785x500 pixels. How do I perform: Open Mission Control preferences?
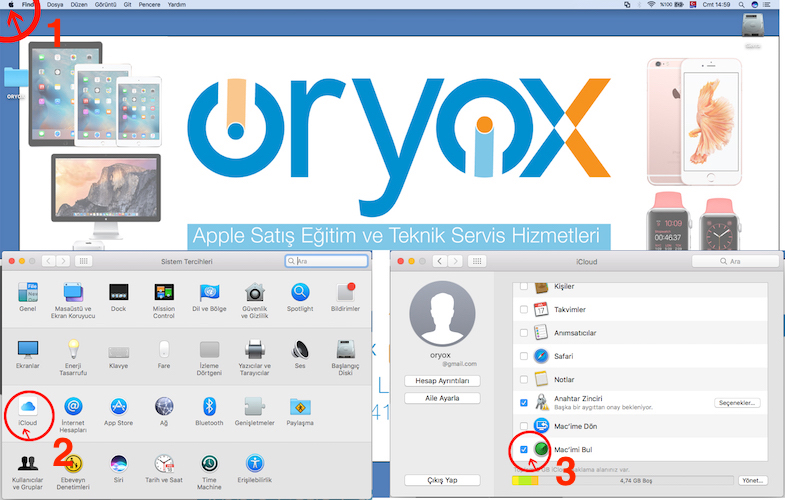[x=164, y=300]
